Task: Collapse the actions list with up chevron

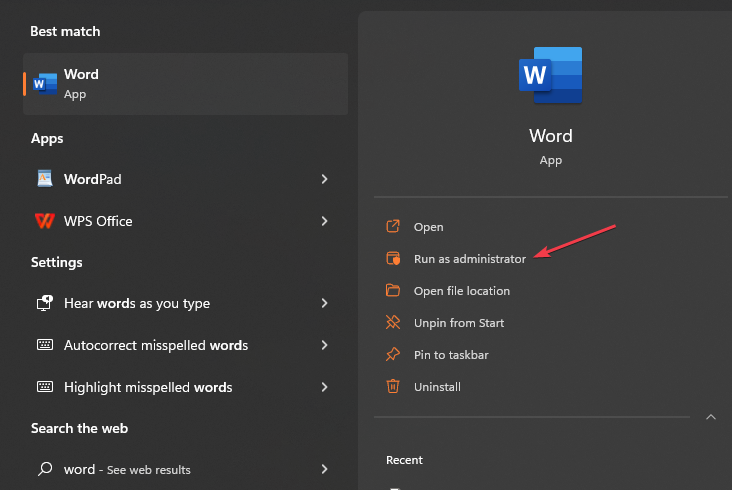Action: (711, 417)
